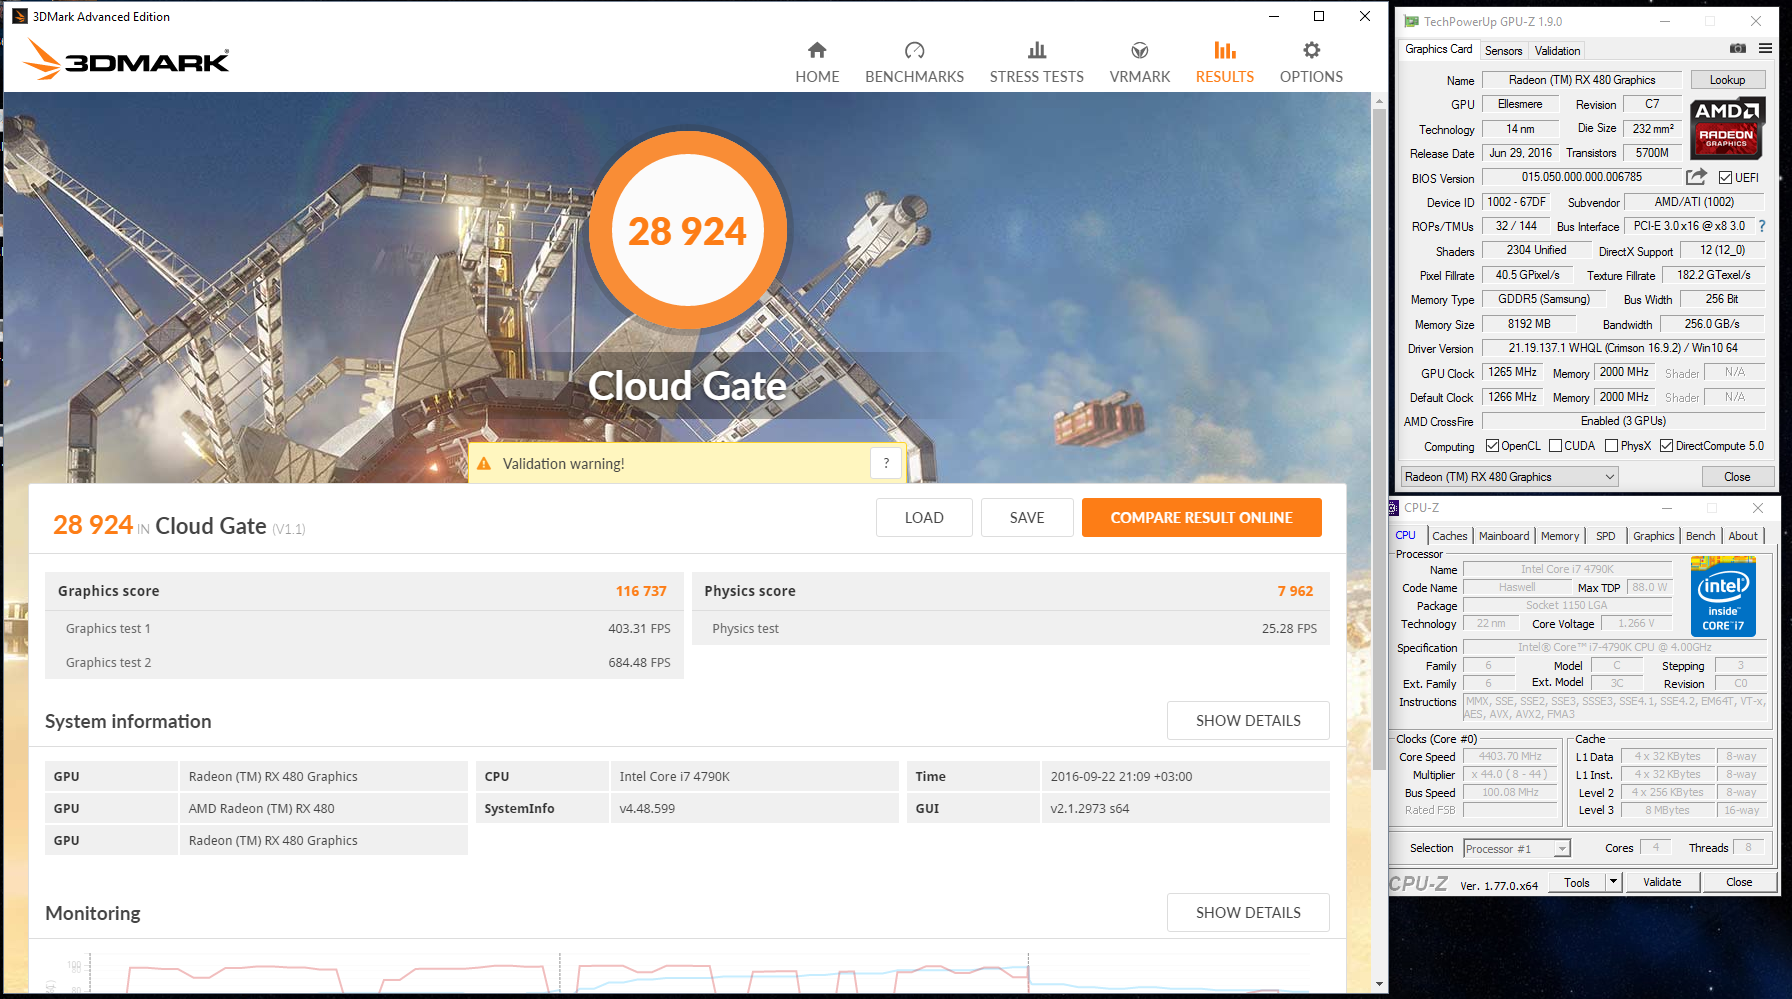Open the Mainboard tab in CPU-Z

click(1504, 536)
